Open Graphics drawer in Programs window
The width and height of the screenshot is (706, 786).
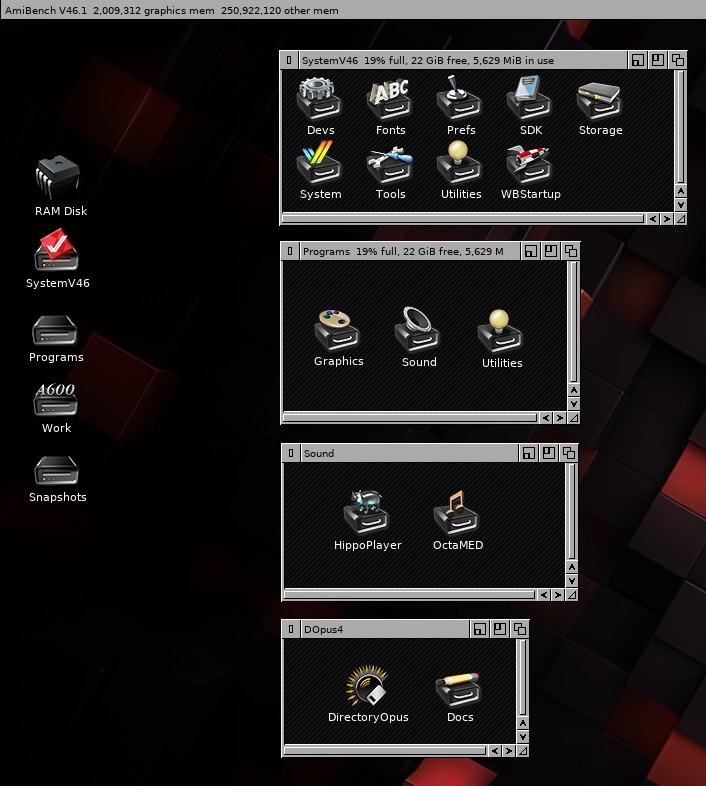(x=338, y=330)
